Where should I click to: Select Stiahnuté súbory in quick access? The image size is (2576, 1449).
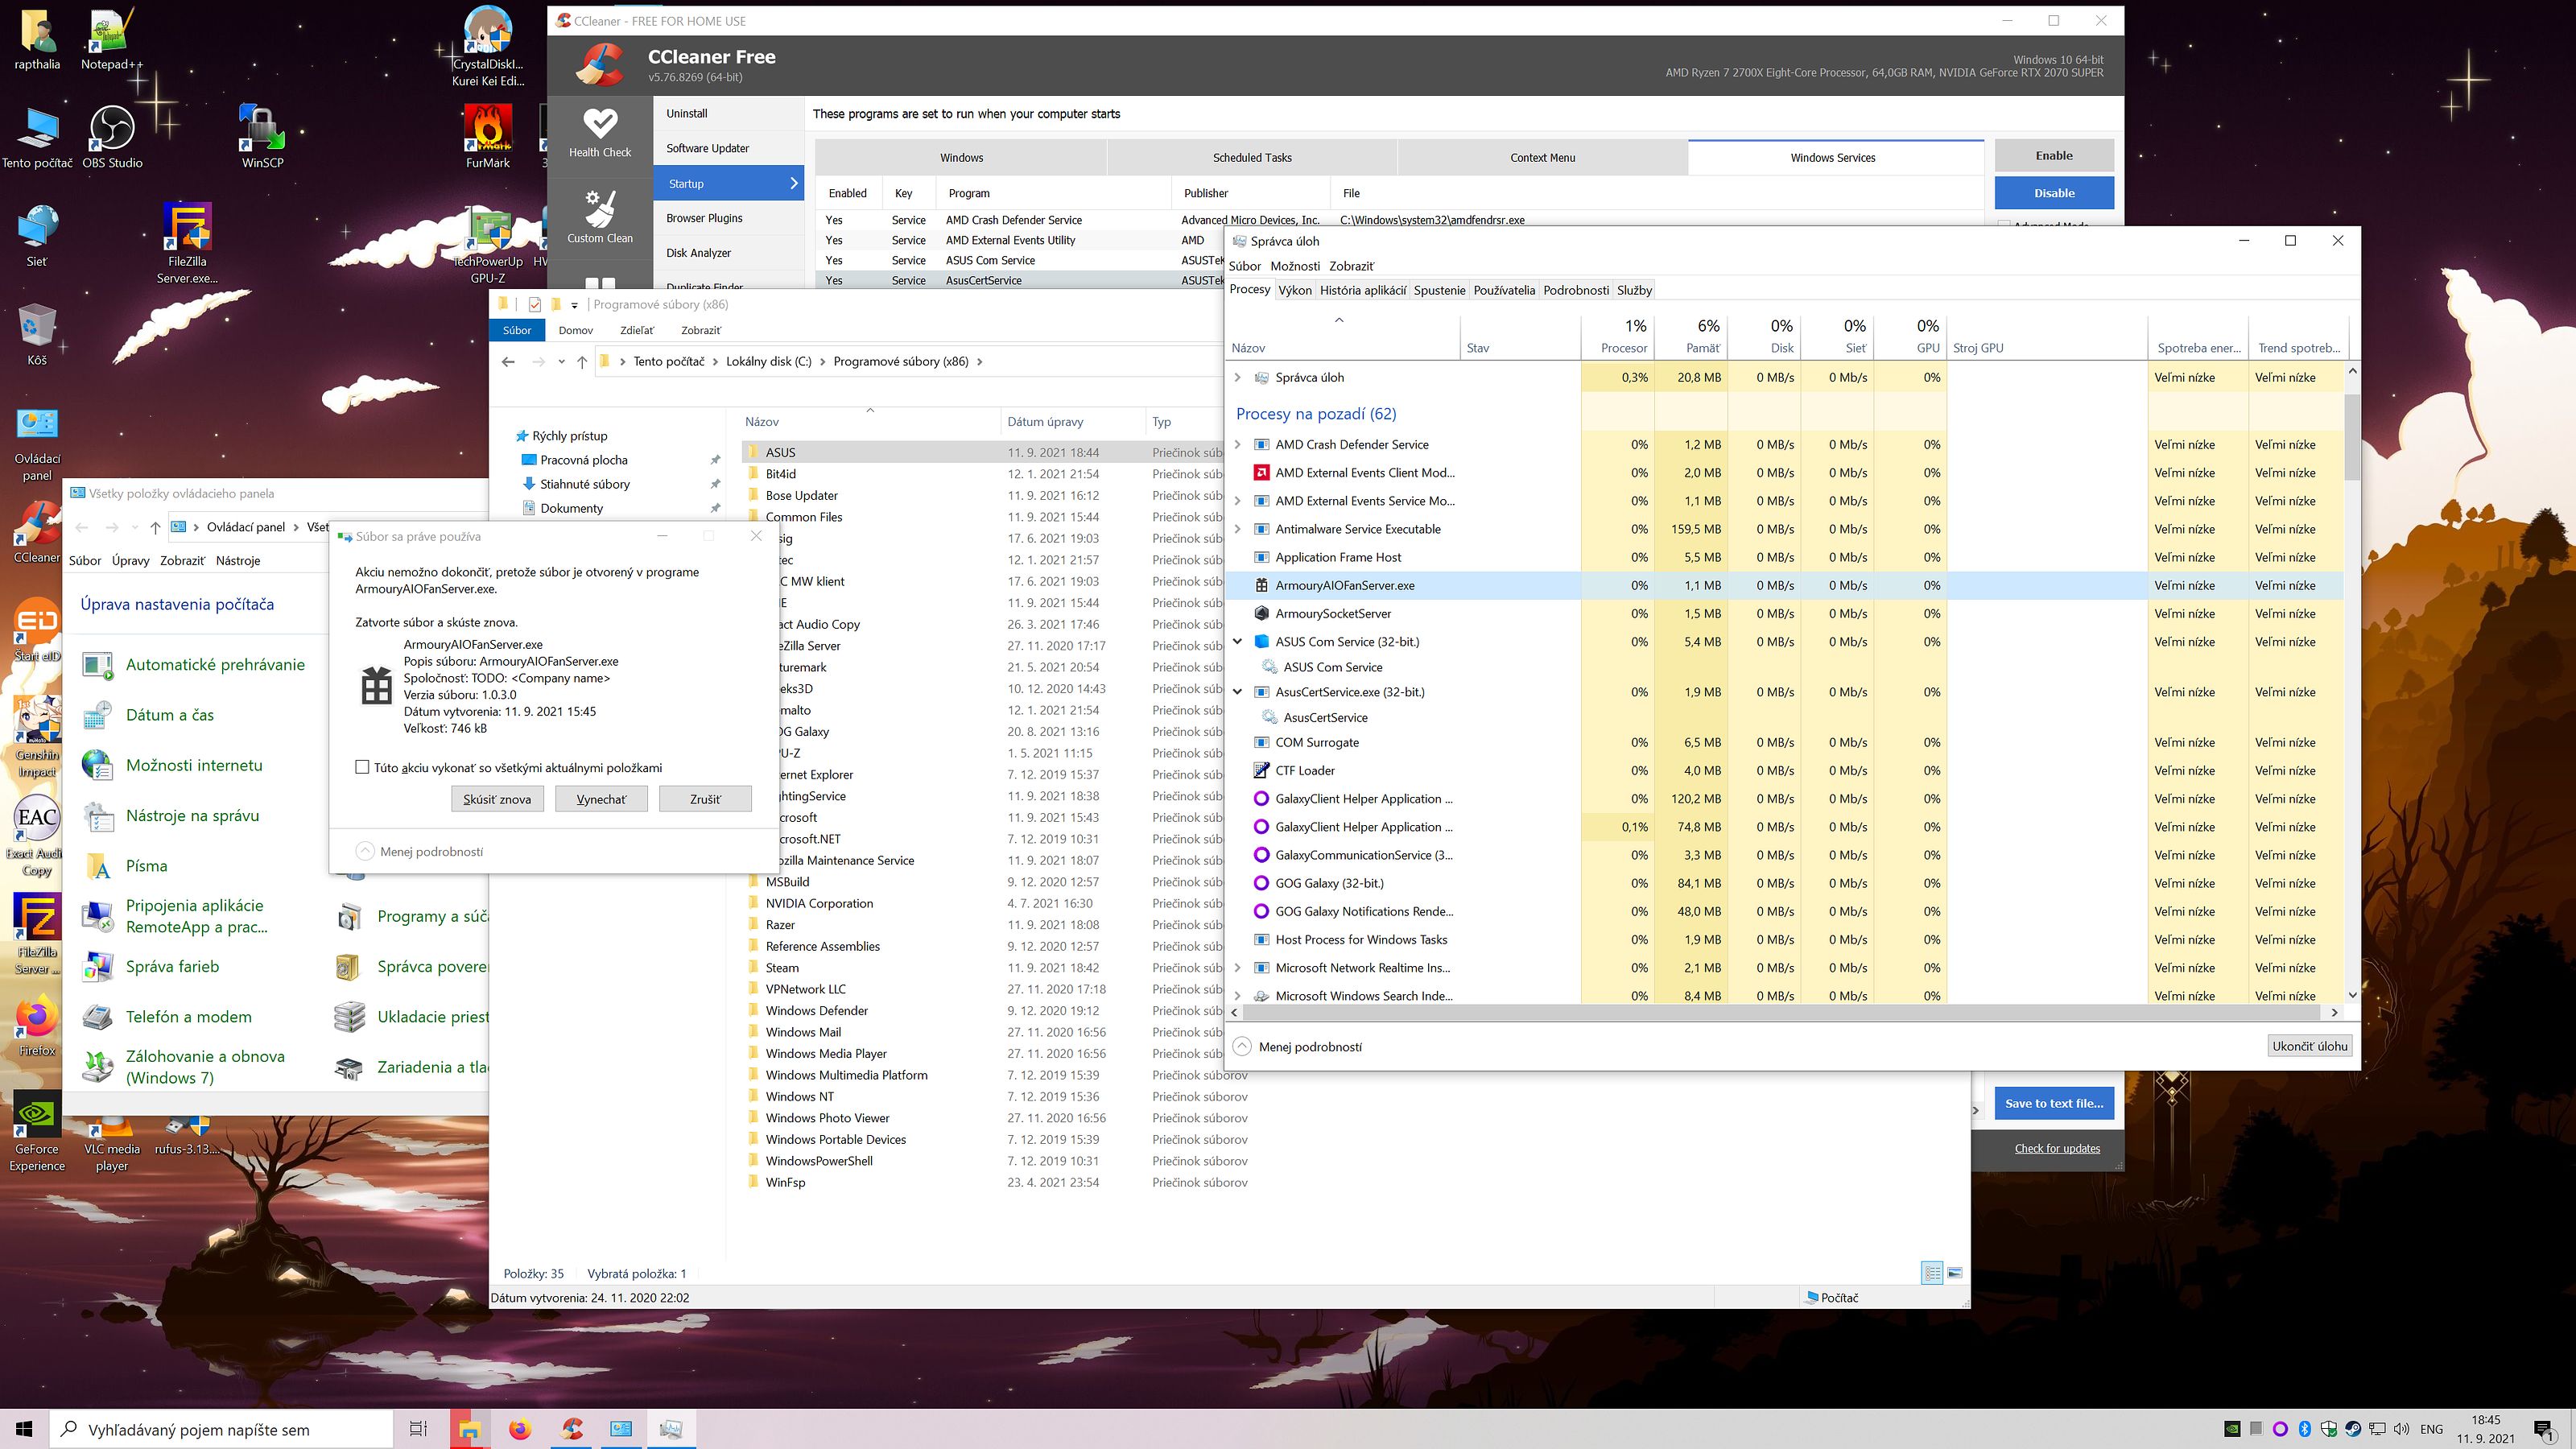[x=584, y=484]
